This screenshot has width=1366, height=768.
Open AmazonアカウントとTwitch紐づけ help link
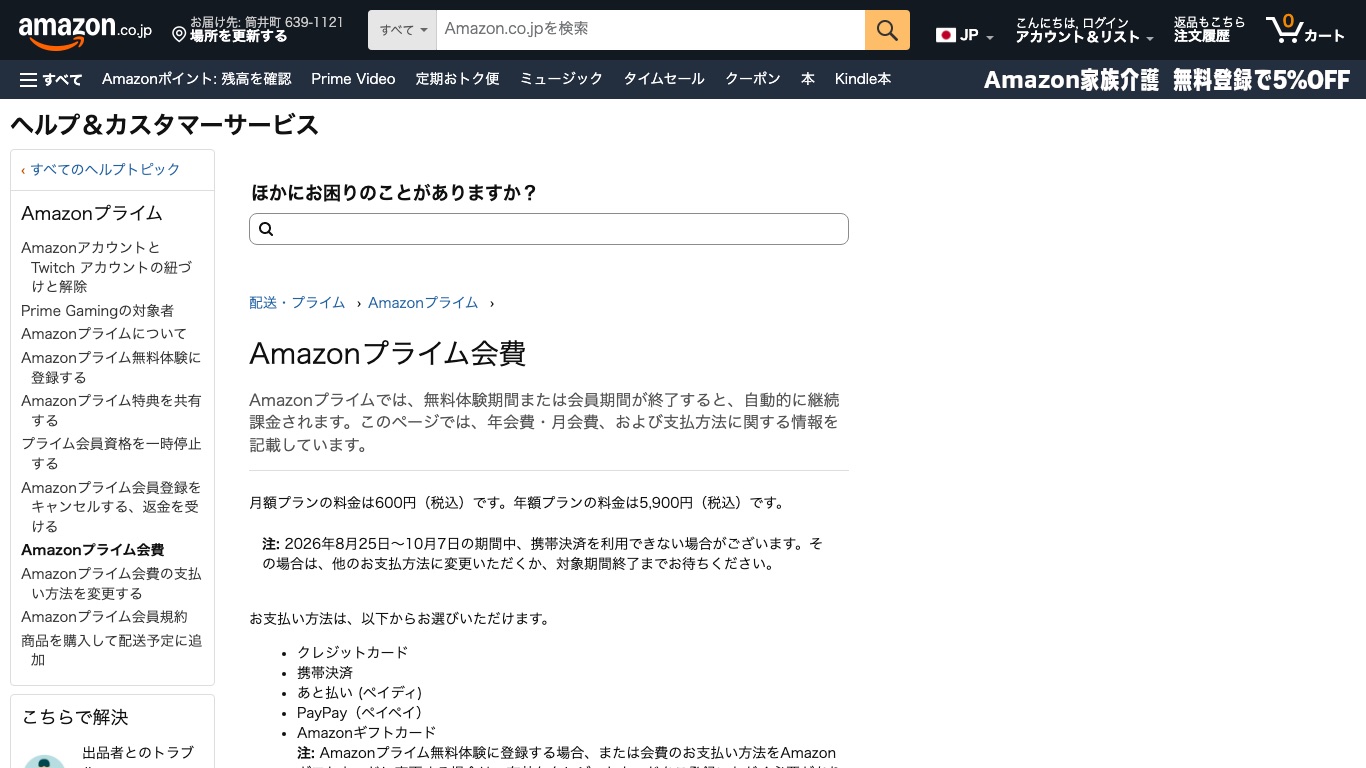pos(106,267)
